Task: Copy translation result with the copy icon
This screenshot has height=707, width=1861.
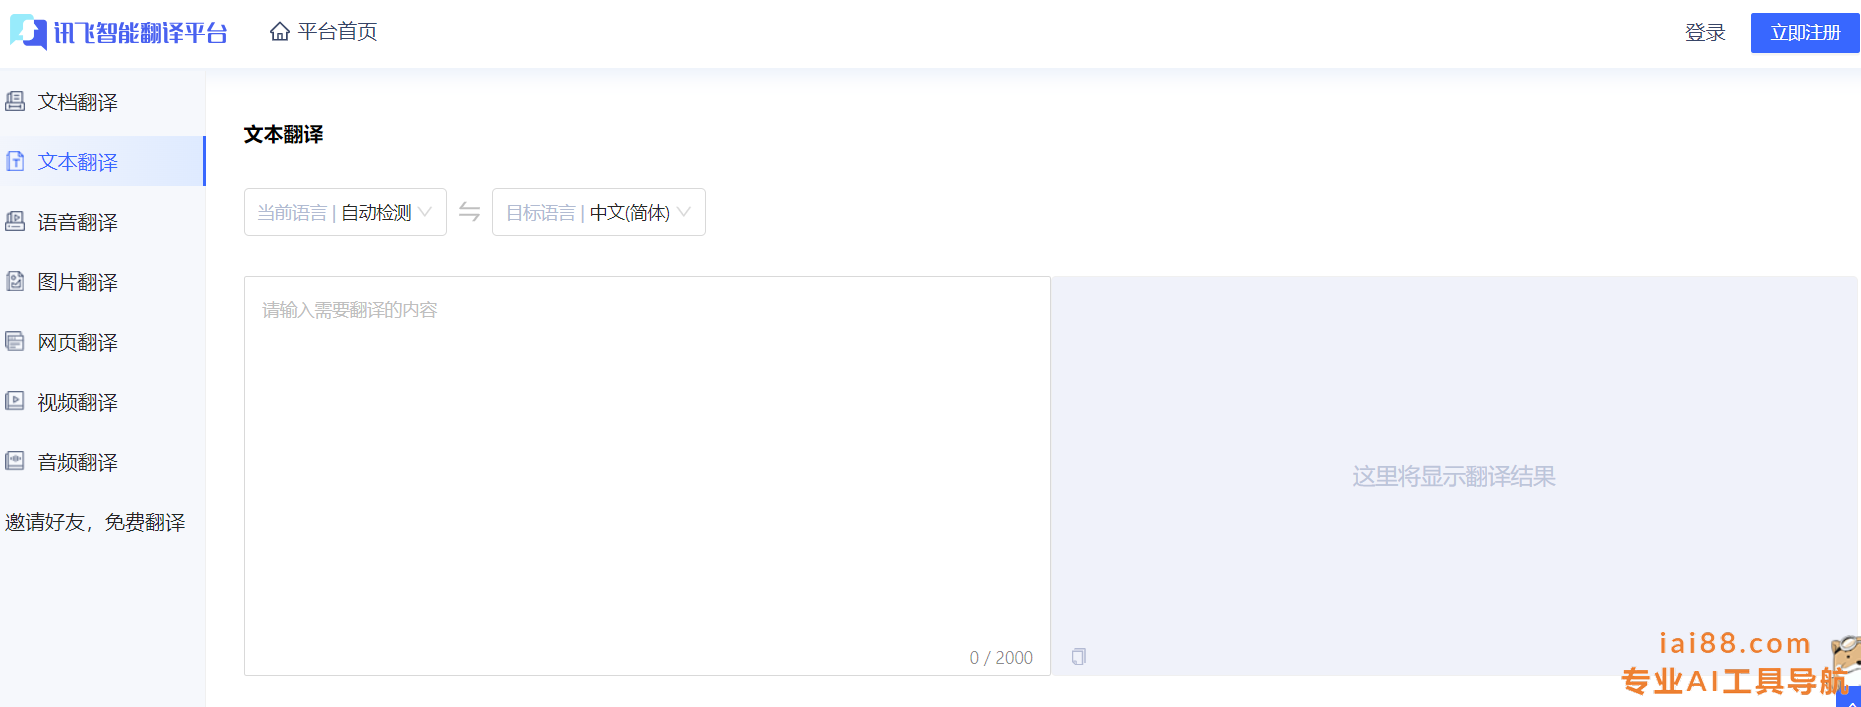Action: [1079, 657]
